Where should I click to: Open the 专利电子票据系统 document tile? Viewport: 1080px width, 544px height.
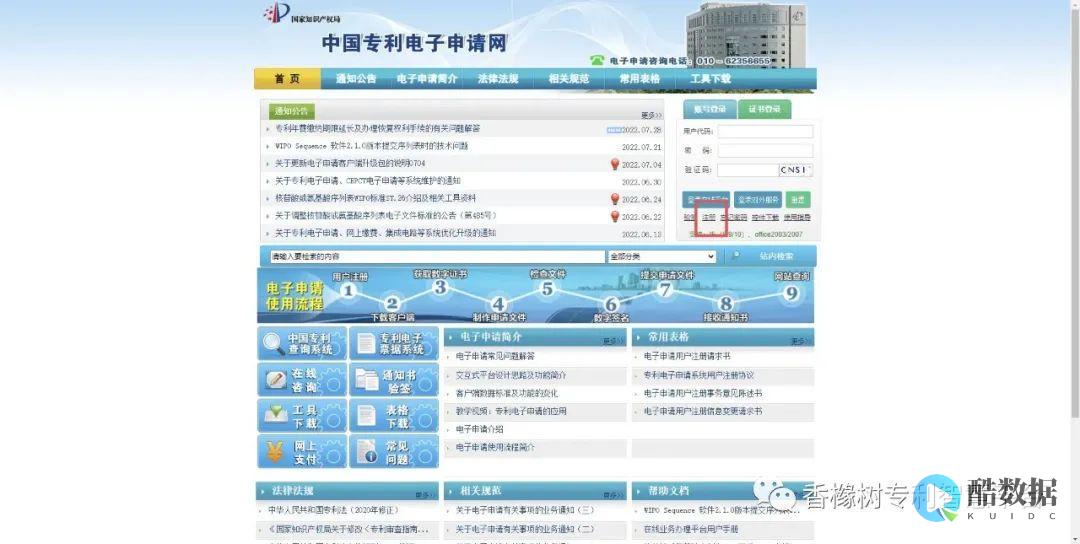tap(394, 343)
